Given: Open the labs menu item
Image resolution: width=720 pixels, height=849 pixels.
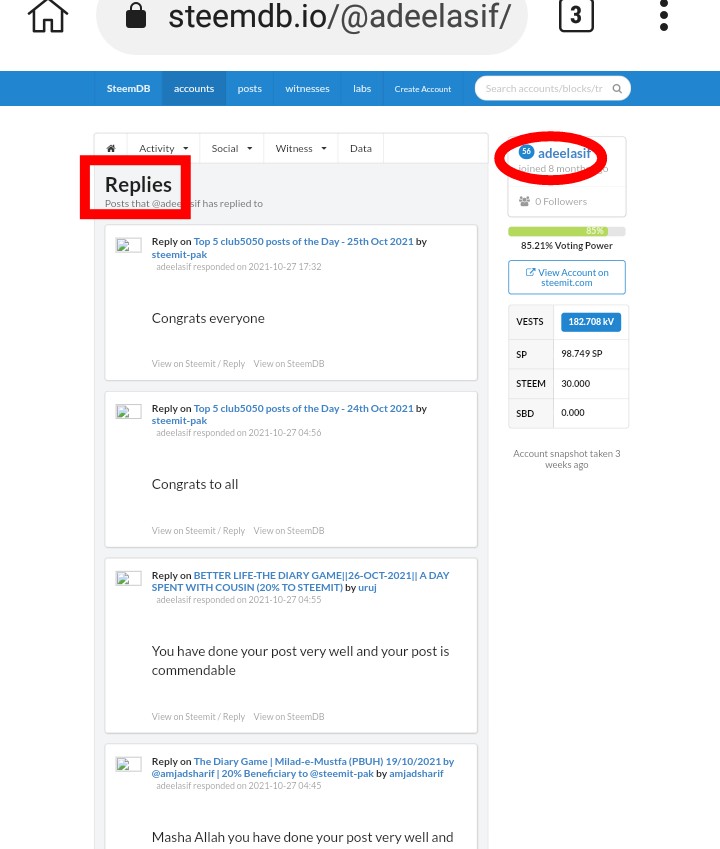Looking at the screenshot, I should (362, 88).
